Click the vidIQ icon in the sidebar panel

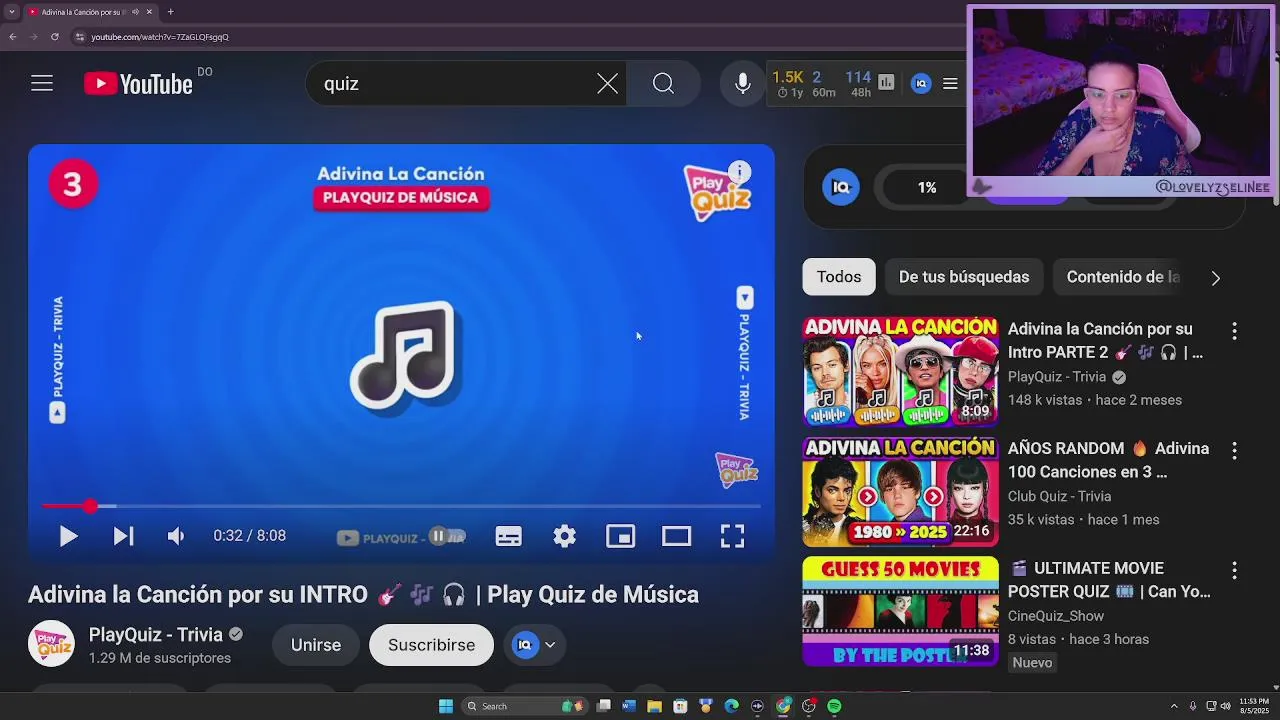(x=841, y=187)
